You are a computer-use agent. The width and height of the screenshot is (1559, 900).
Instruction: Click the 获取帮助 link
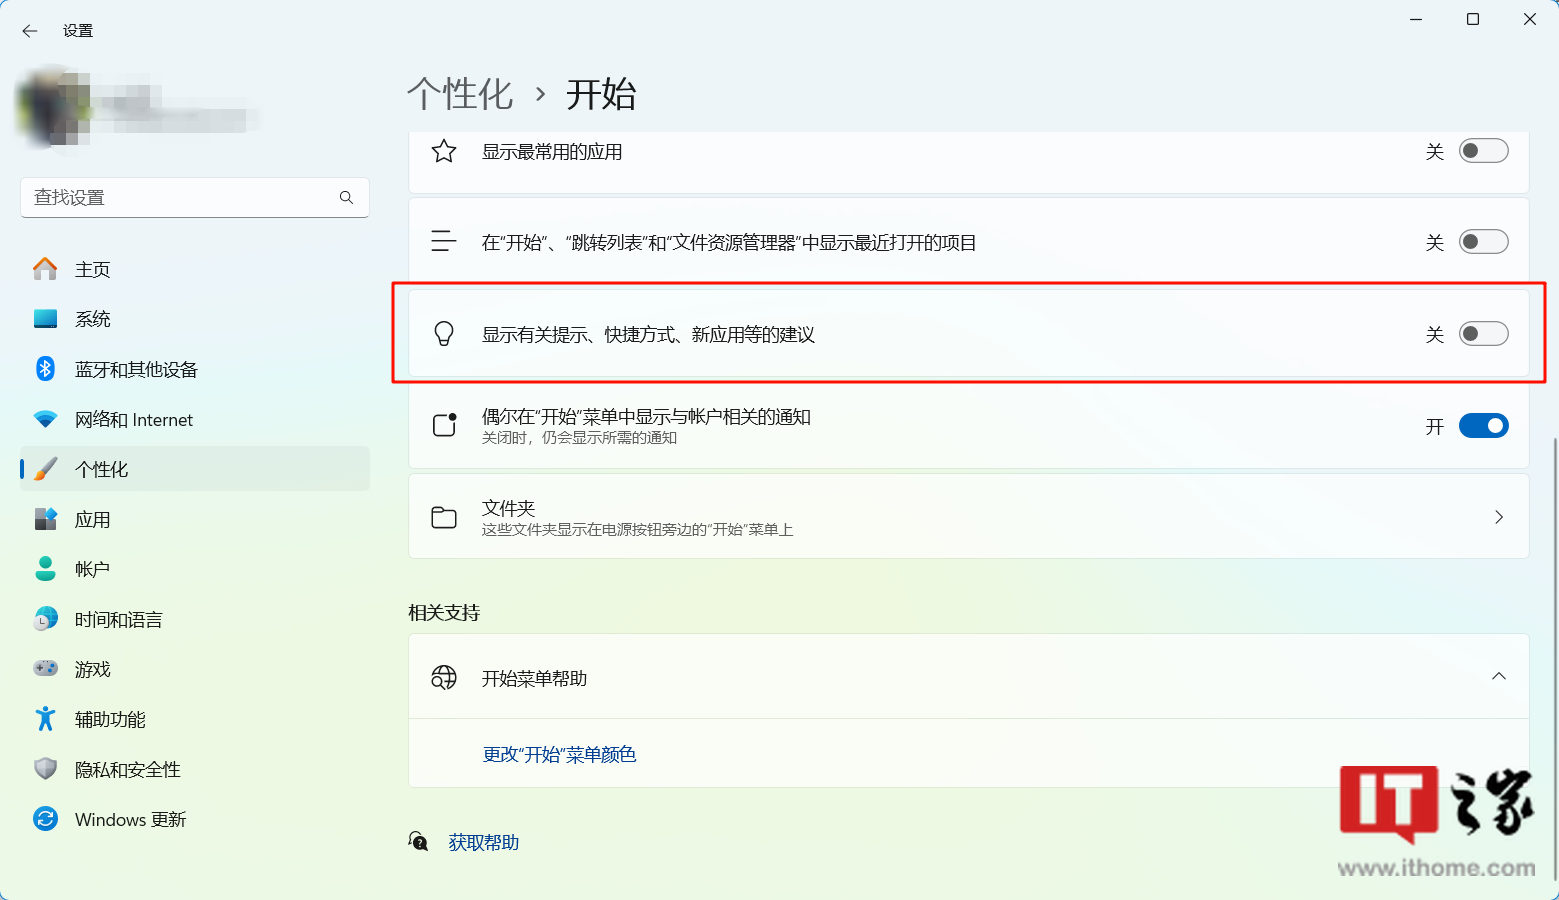[x=483, y=841]
